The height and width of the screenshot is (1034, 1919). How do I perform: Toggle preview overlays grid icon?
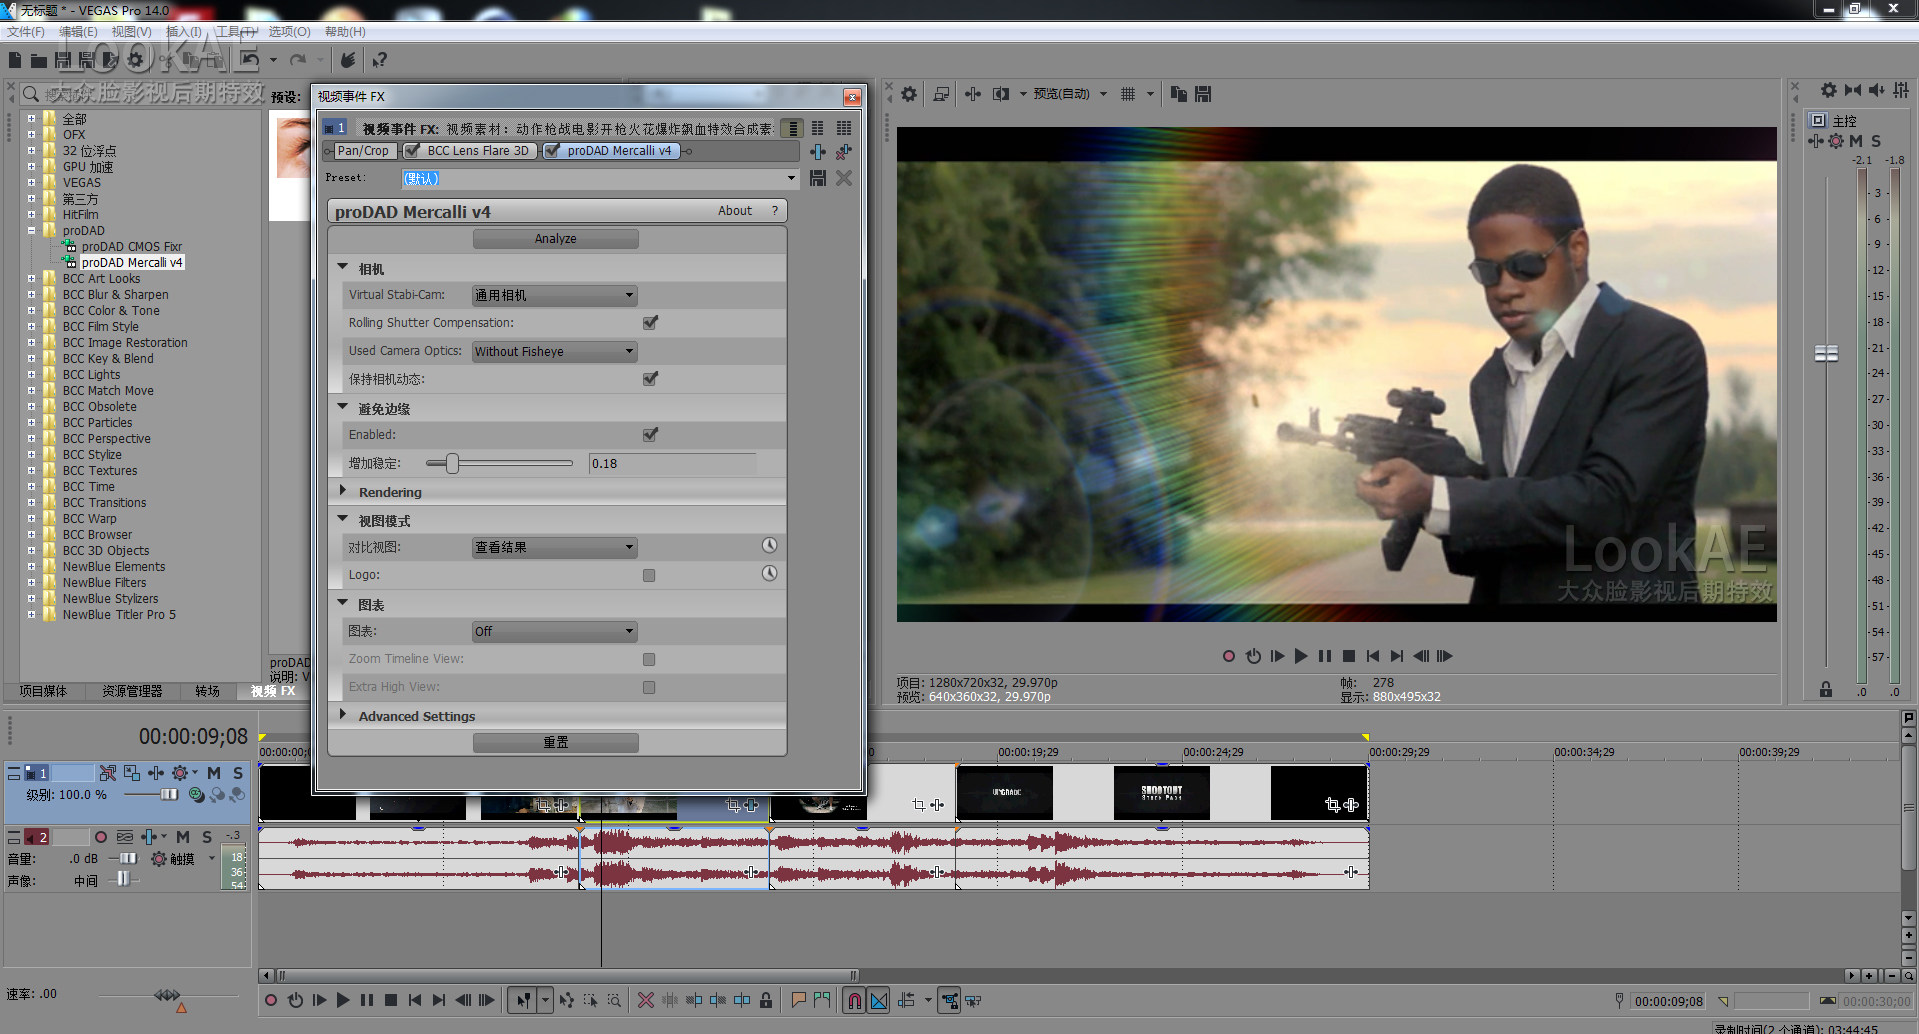point(1128,94)
